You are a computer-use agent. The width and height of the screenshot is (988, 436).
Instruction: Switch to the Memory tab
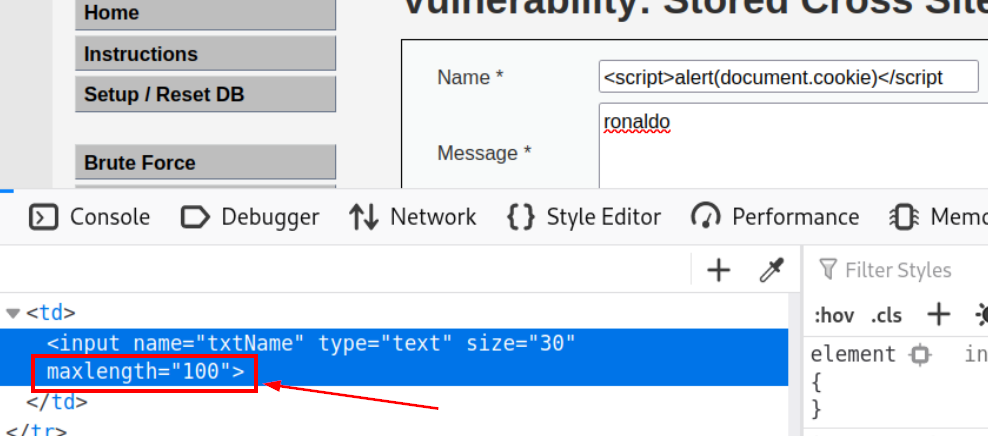(x=938, y=217)
